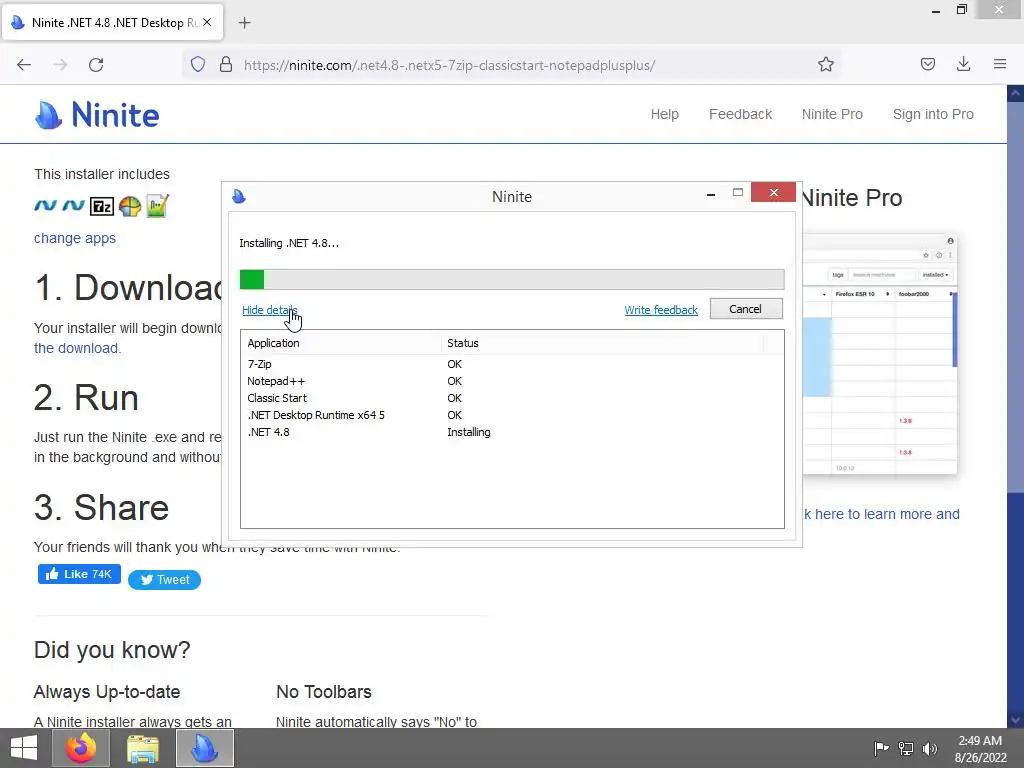Screen dimensions: 1024x768
Task: Open the Feedback page link
Action: (x=741, y=114)
